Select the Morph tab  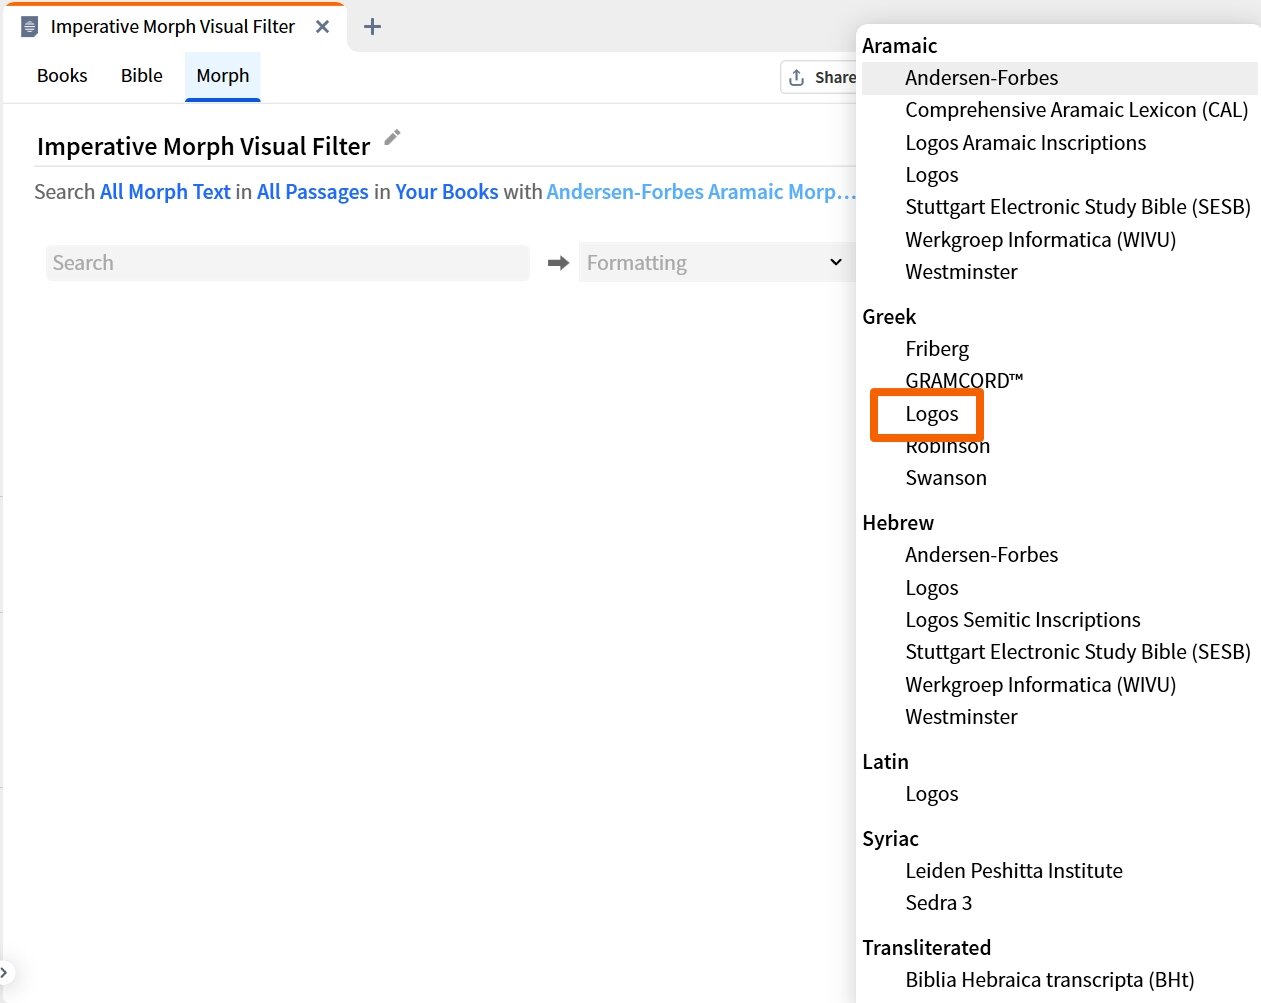(223, 76)
